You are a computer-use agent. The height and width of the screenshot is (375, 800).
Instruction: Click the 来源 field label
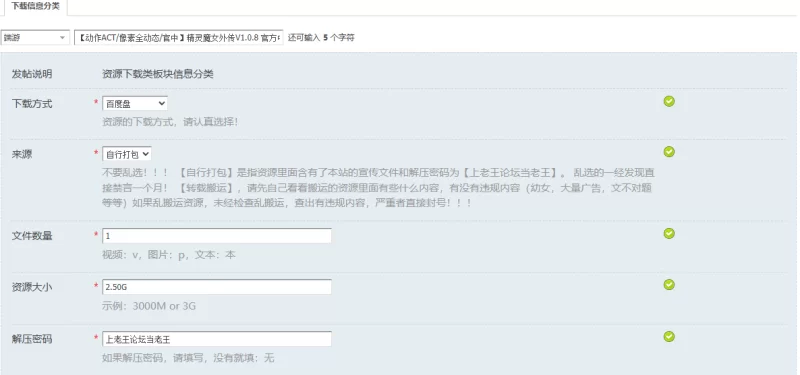pyautogui.click(x=22, y=154)
